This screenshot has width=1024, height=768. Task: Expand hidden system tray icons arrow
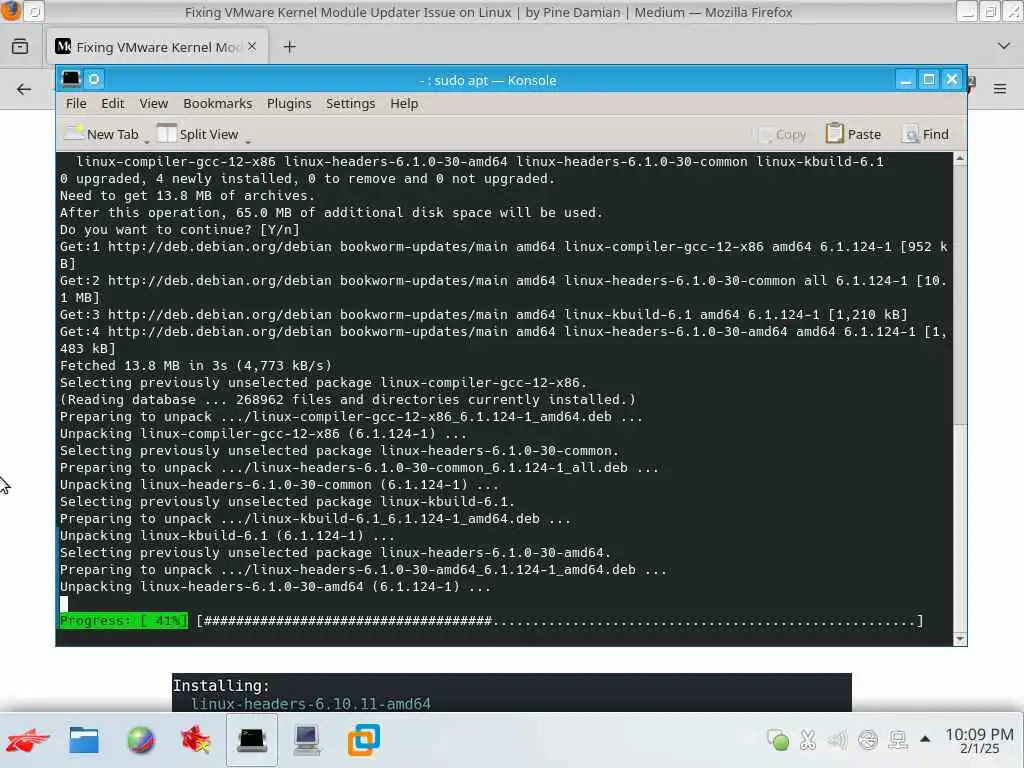click(925, 739)
